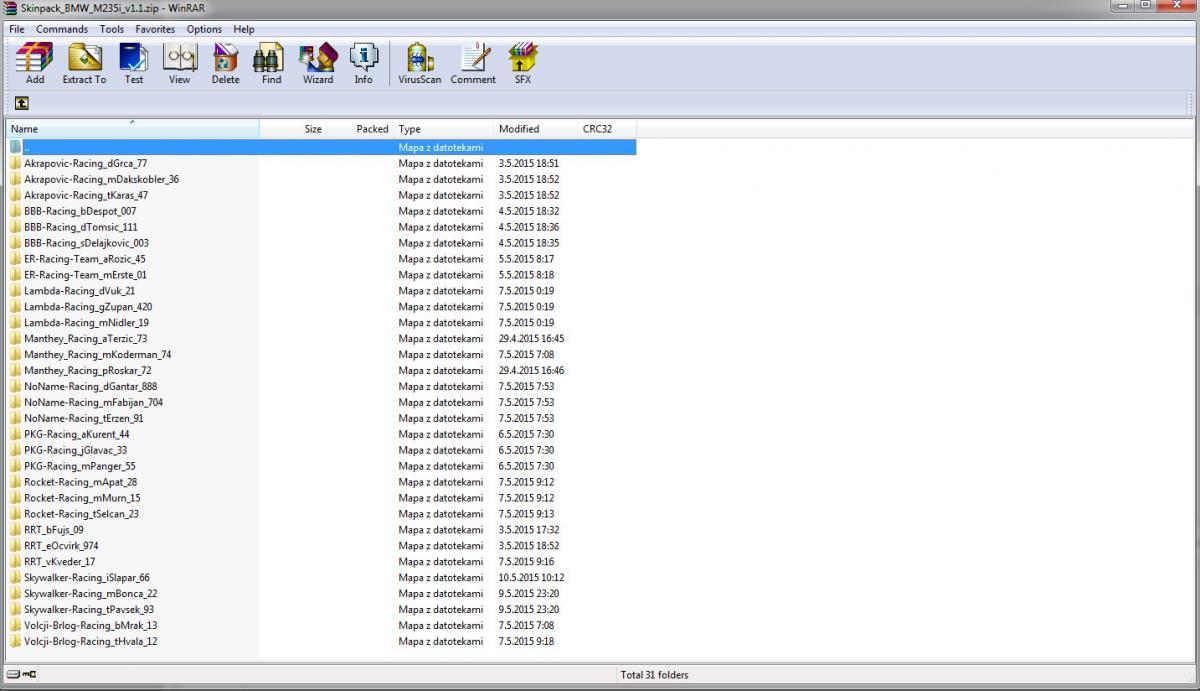Click folder icon of Lambda-Racing_dVuk_21
Screen dimensions: 1200x691
[15, 291]
